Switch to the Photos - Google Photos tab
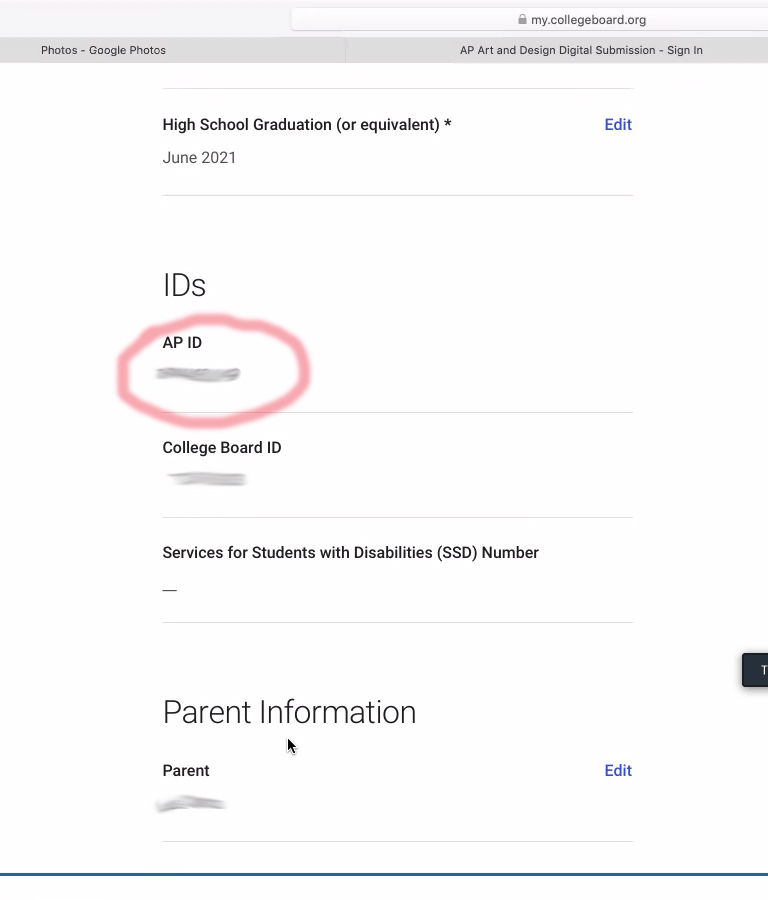Image resolution: width=768 pixels, height=900 pixels. [103, 50]
